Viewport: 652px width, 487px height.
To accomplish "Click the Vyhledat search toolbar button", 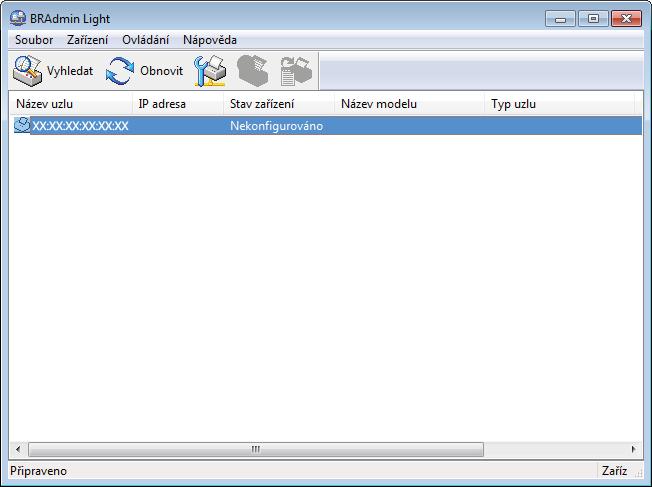I will (53, 71).
